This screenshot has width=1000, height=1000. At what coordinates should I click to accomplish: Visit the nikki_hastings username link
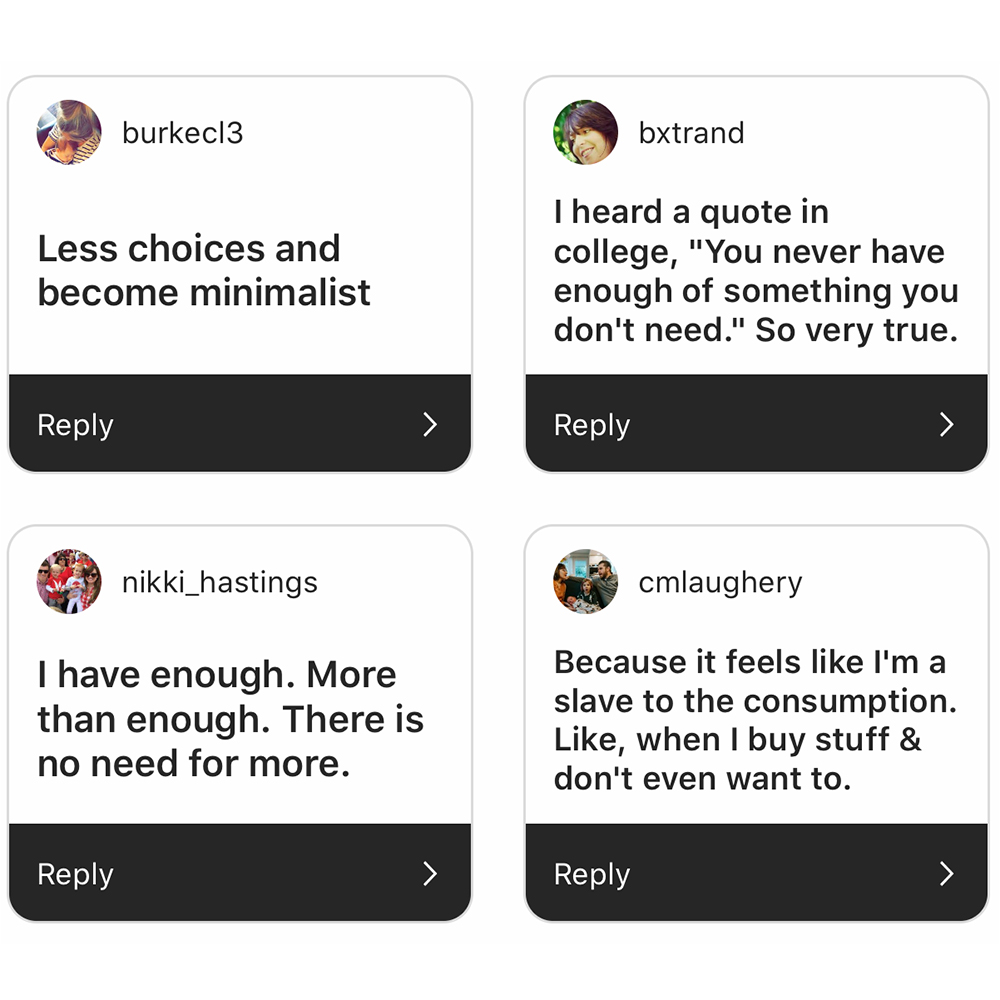tap(219, 582)
